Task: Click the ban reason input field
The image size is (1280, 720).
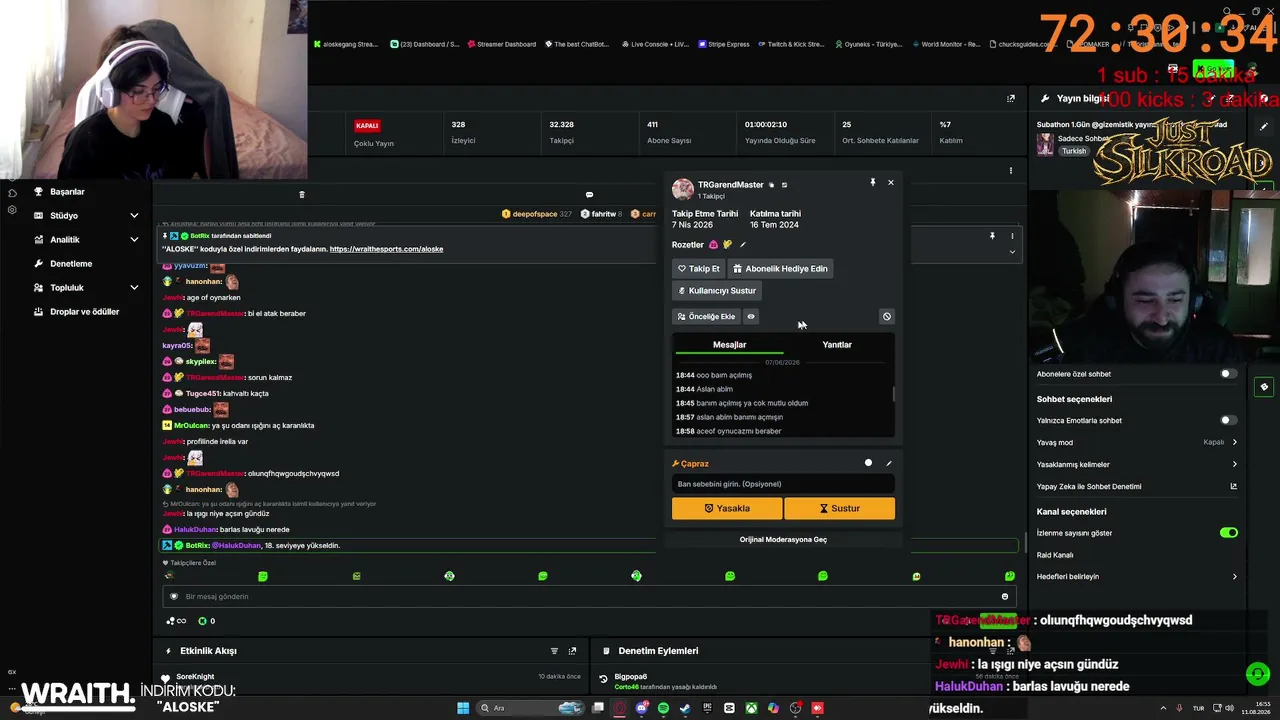Action: [783, 484]
